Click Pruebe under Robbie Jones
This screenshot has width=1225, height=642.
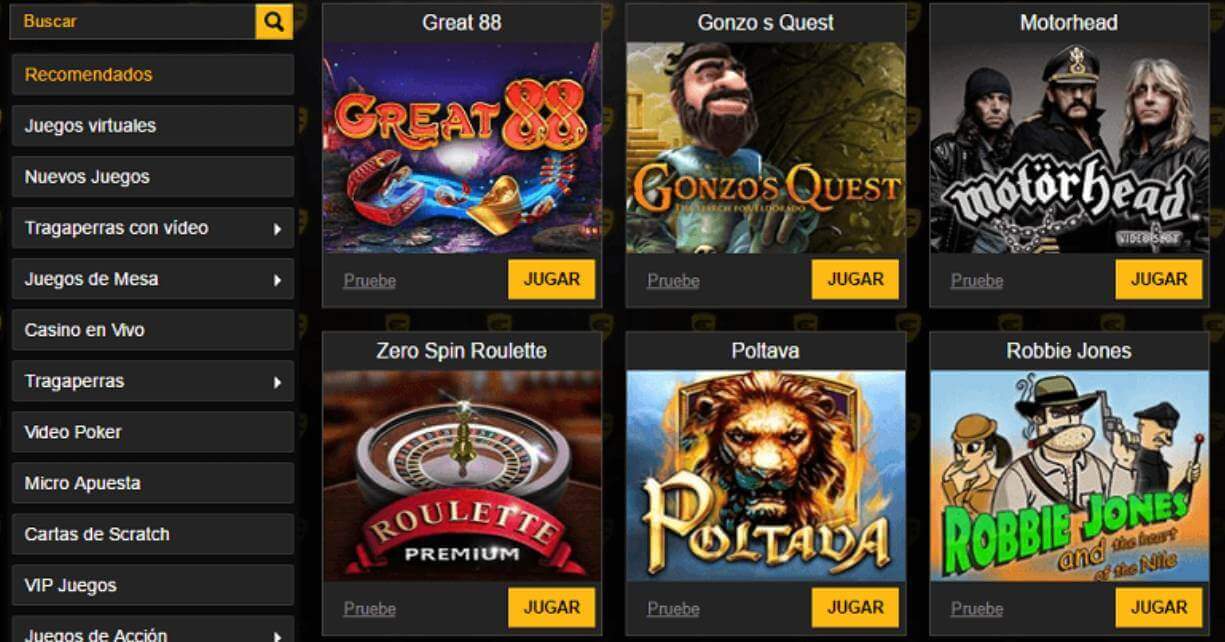[x=977, y=609]
